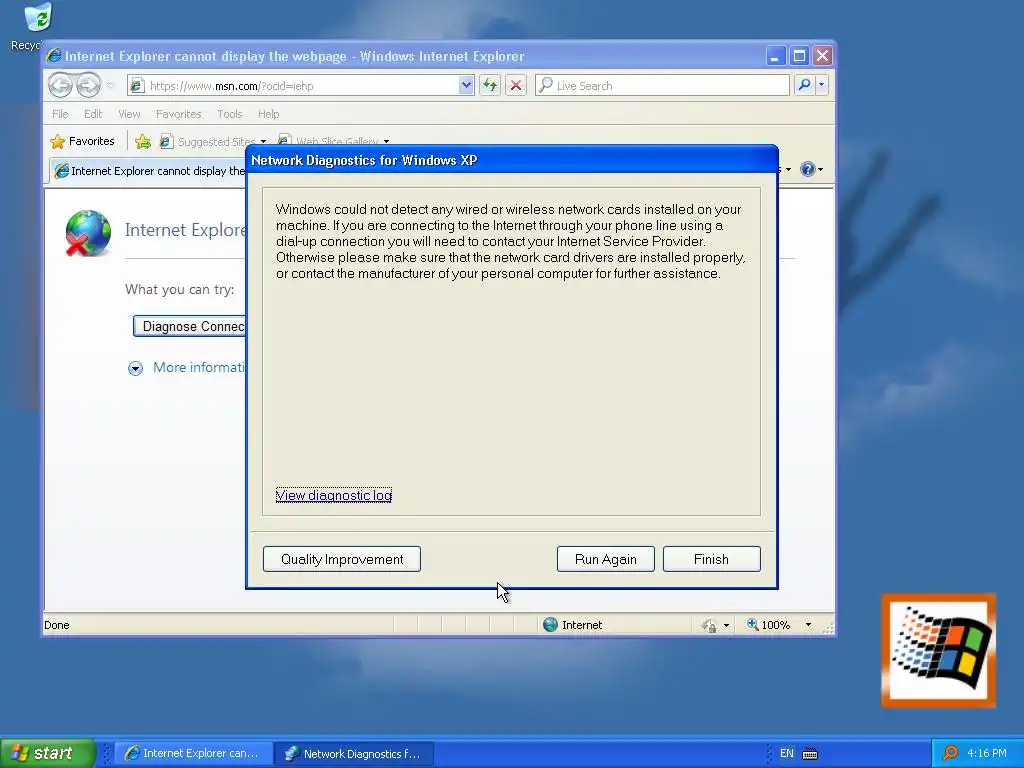The image size is (1024, 768).
Task: Open recent pages dropdown beside Forward button
Action: [110, 86]
